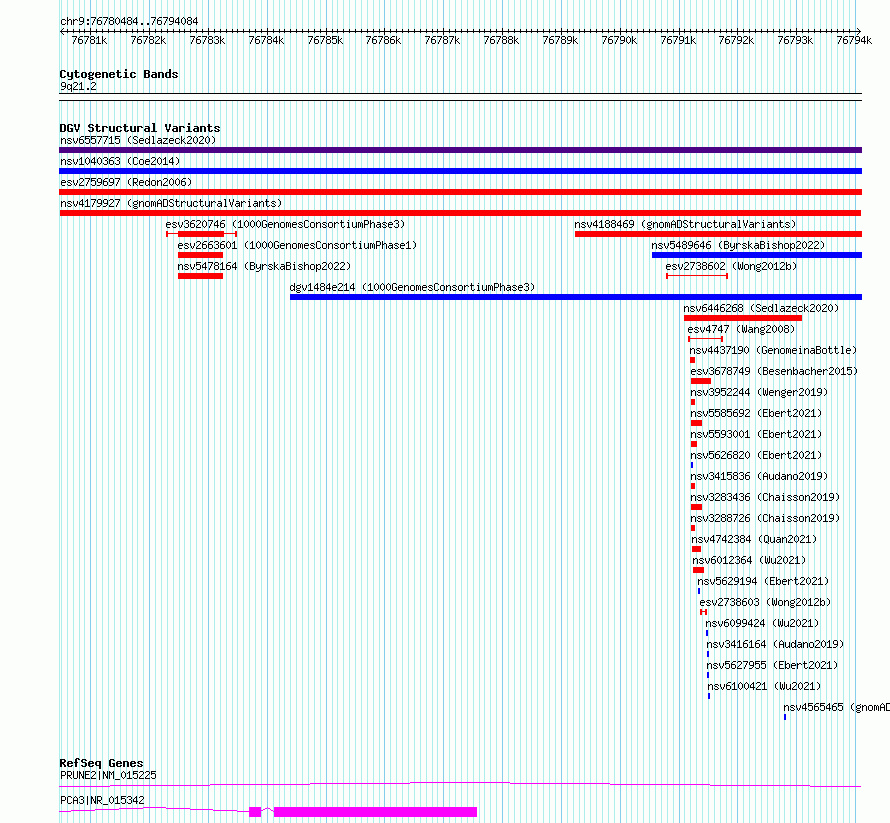890x823 pixels.
Task: Click nsv3283436 (Chaisson2019) label
Action: [765, 497]
